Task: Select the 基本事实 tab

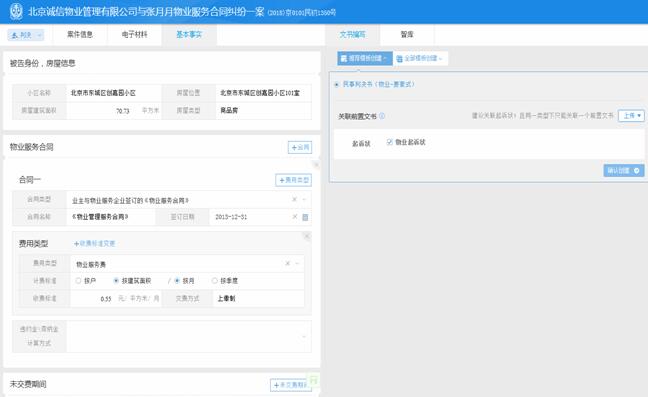Action: click(189, 34)
